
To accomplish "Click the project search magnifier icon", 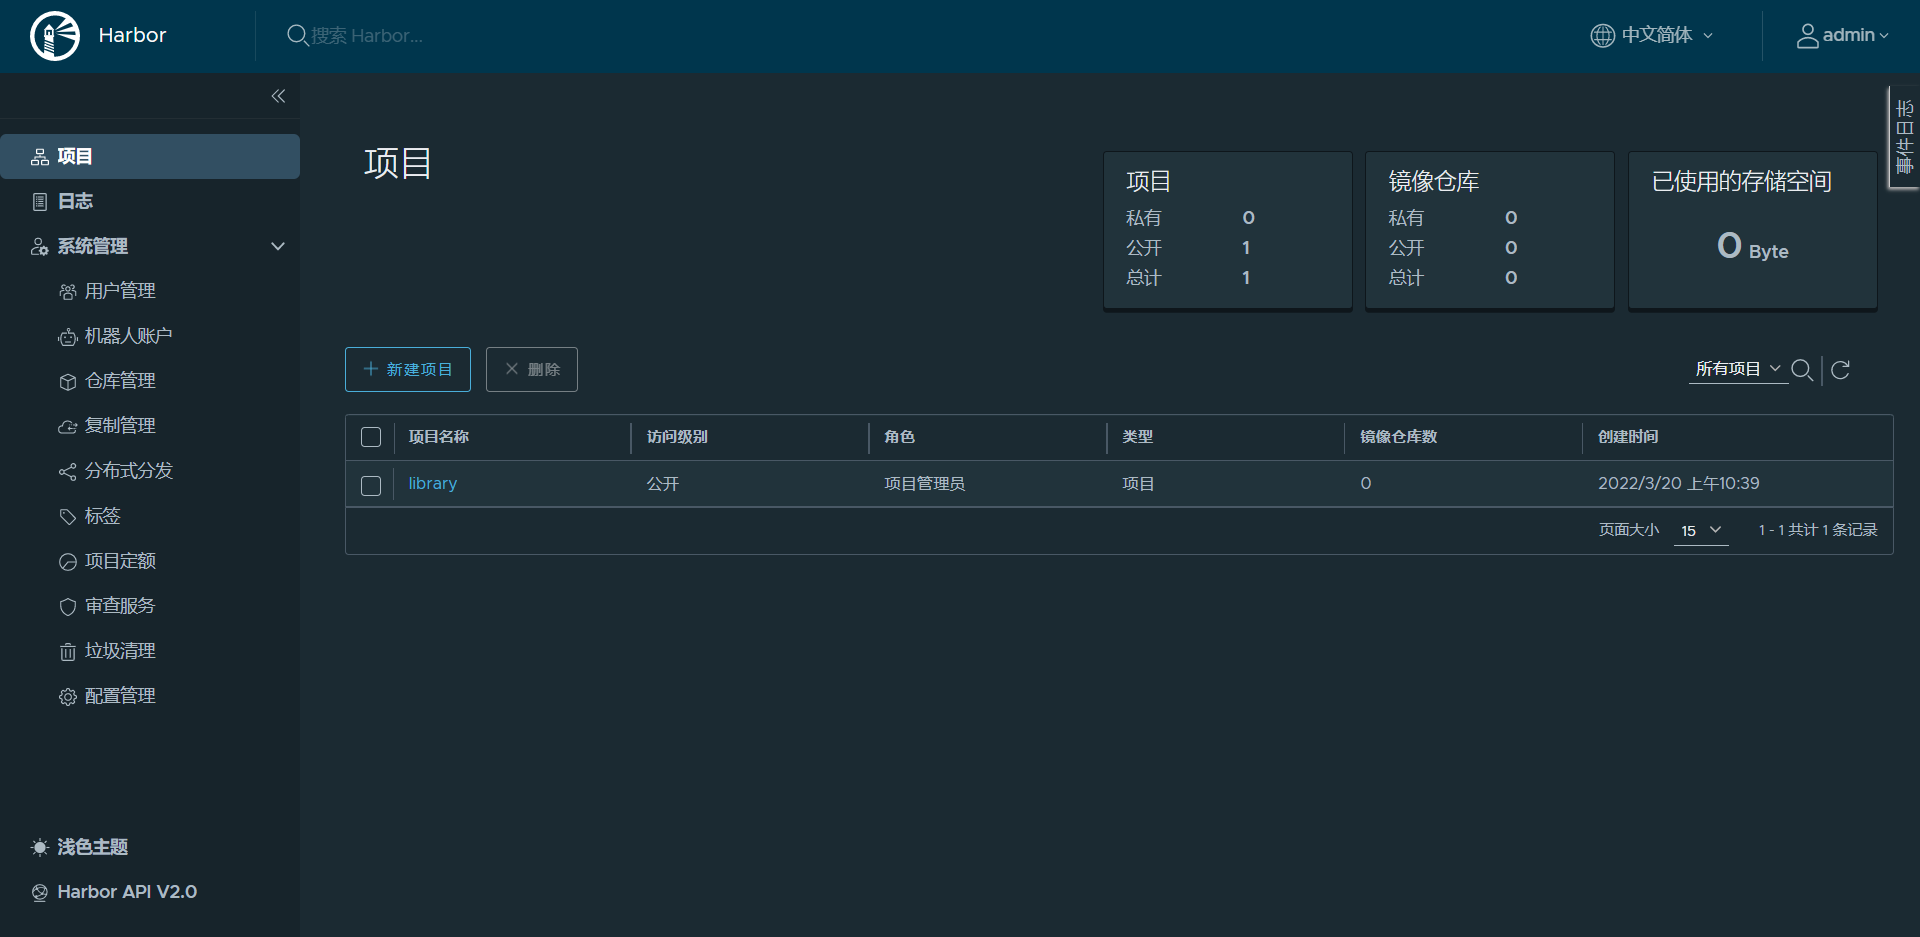I will coord(1803,370).
